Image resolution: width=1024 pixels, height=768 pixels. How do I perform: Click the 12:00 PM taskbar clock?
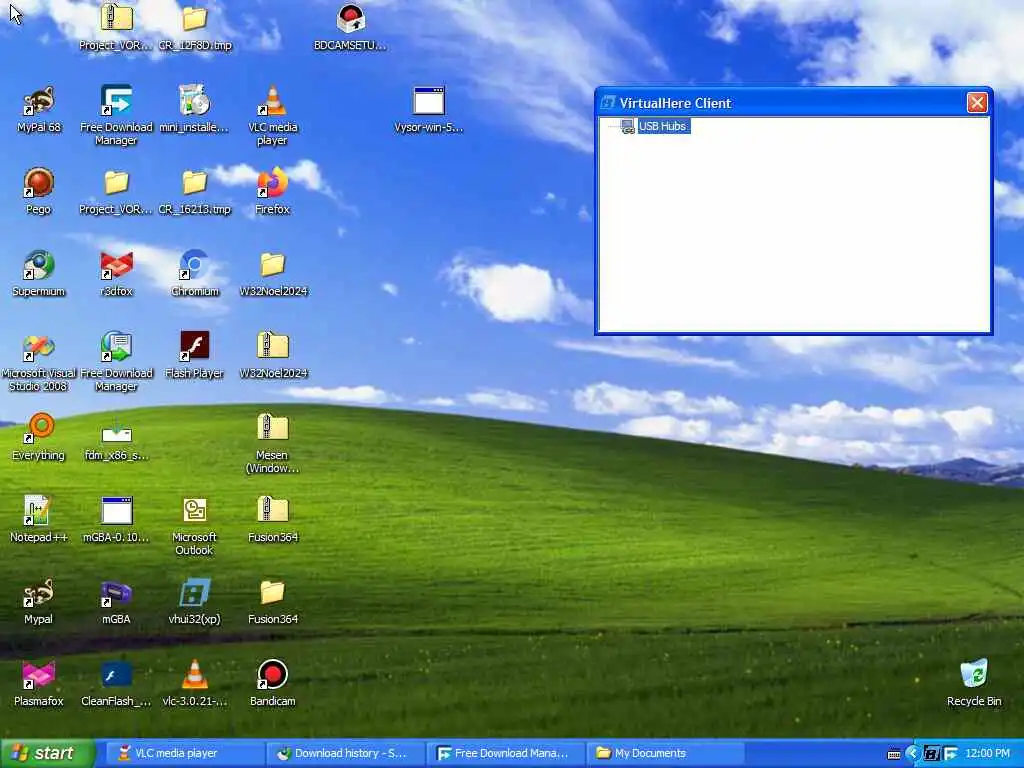(987, 753)
